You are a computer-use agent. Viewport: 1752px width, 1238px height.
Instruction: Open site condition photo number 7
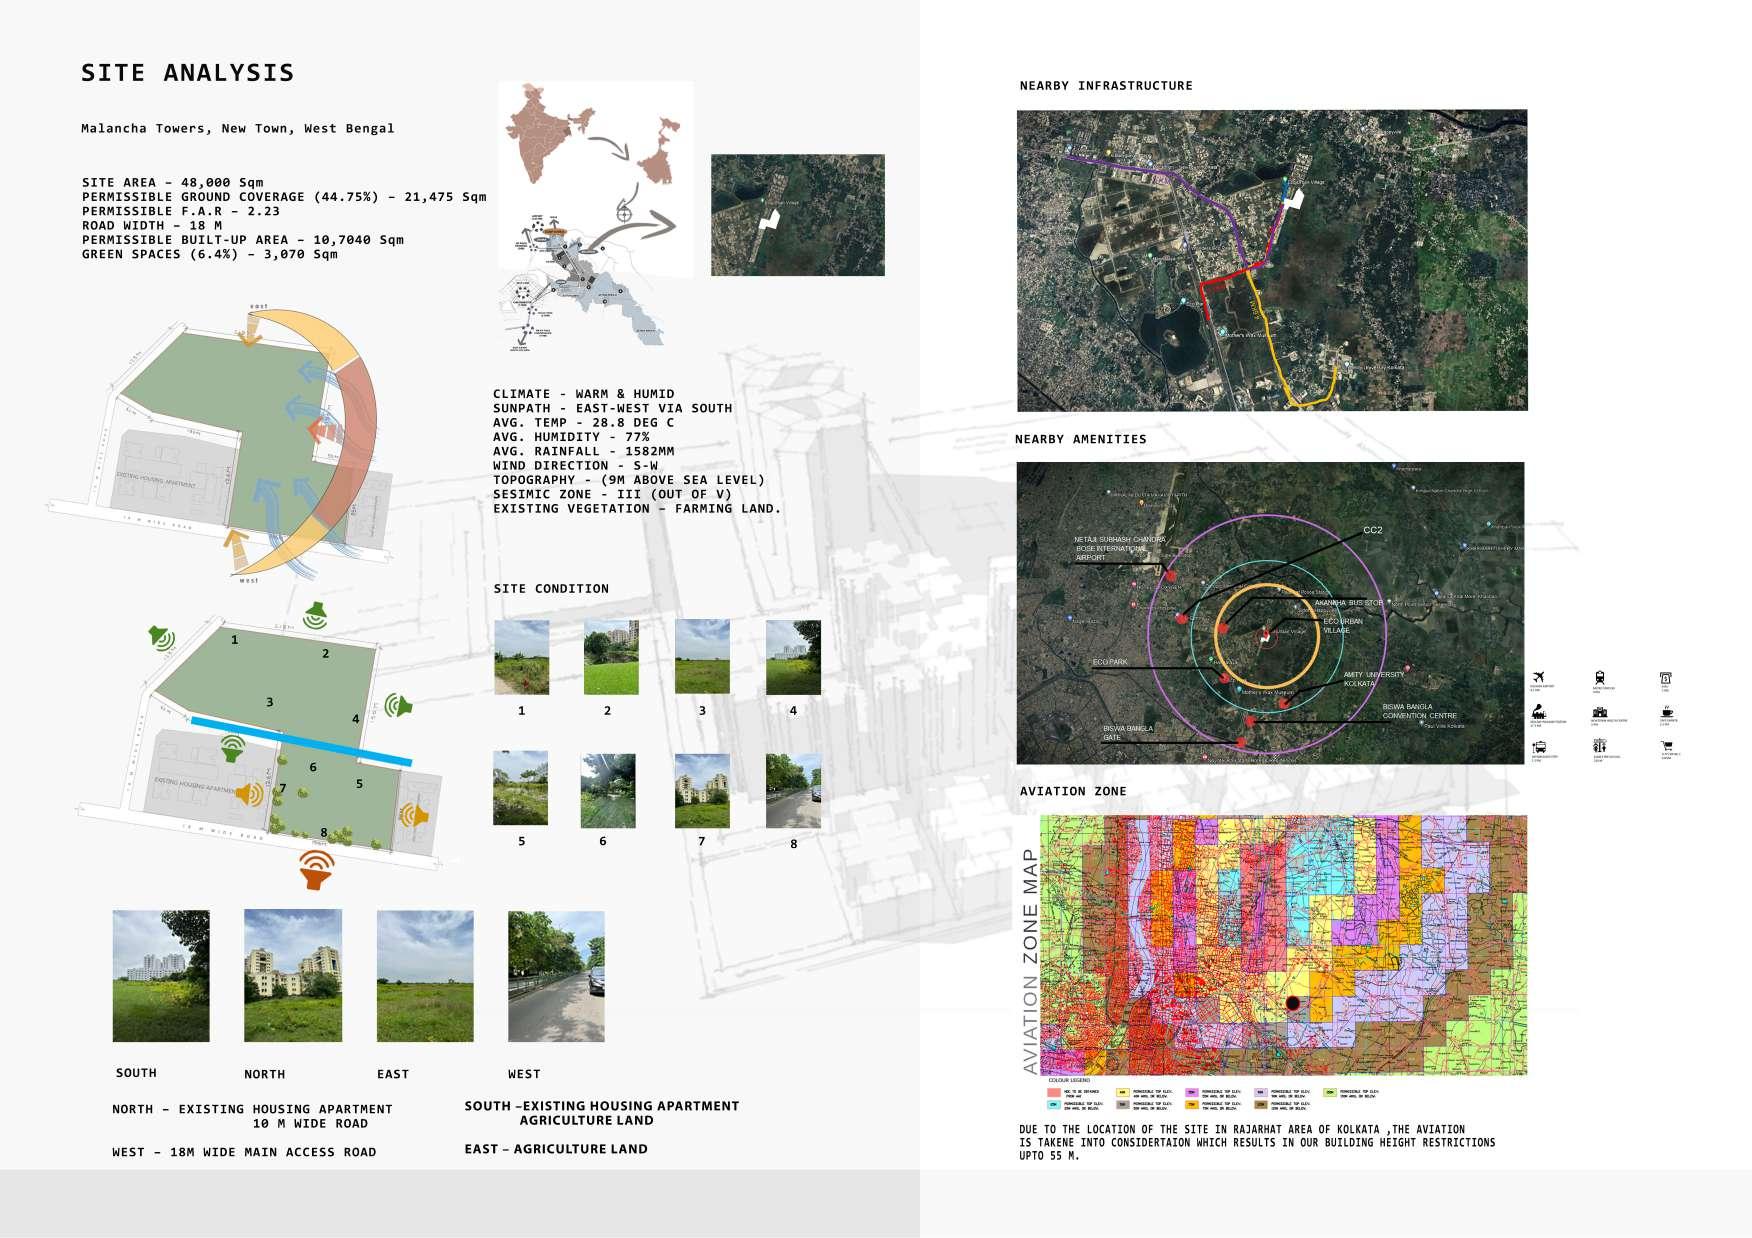click(702, 791)
